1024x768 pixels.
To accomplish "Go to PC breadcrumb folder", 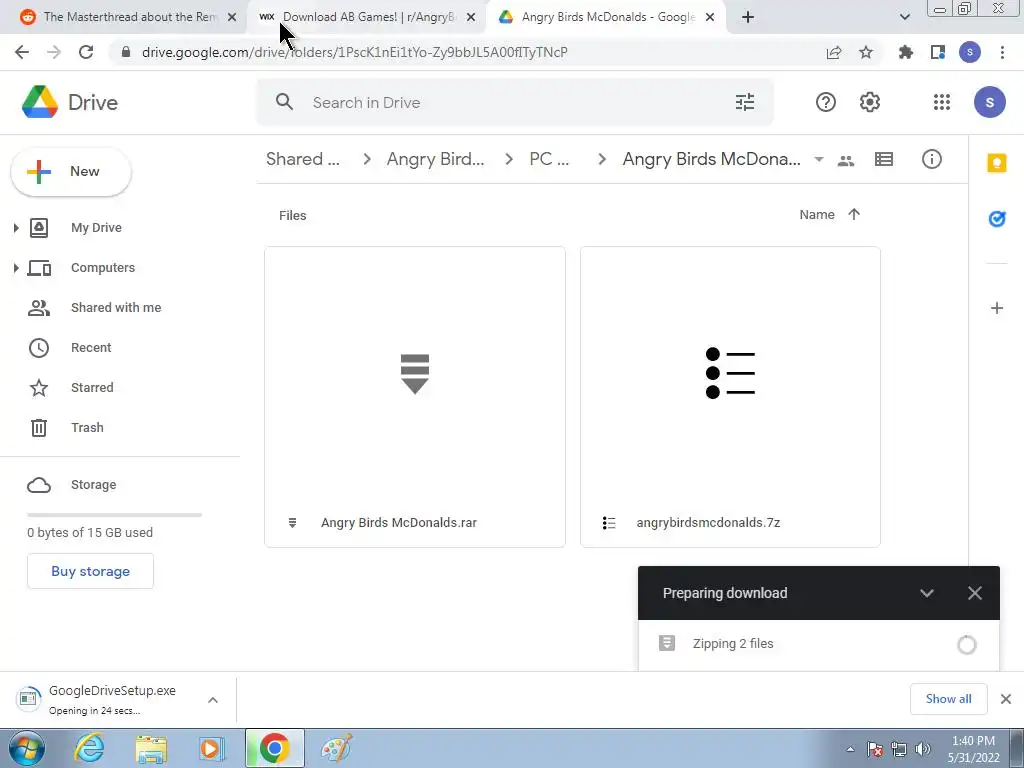I will tap(549, 159).
